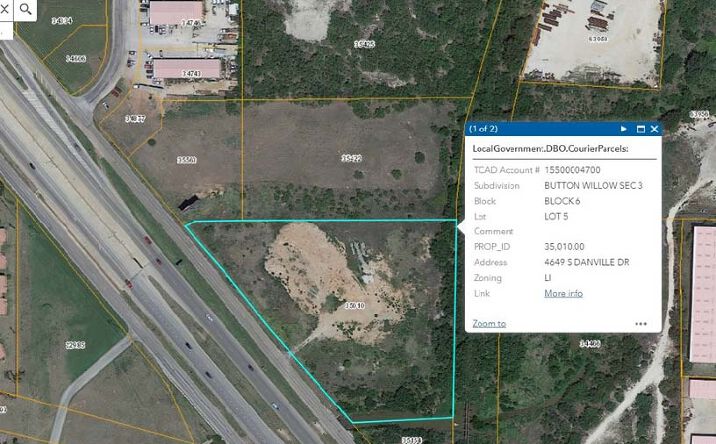Click parcel label 35422 on map
This screenshot has width=716, height=444.
click(350, 158)
